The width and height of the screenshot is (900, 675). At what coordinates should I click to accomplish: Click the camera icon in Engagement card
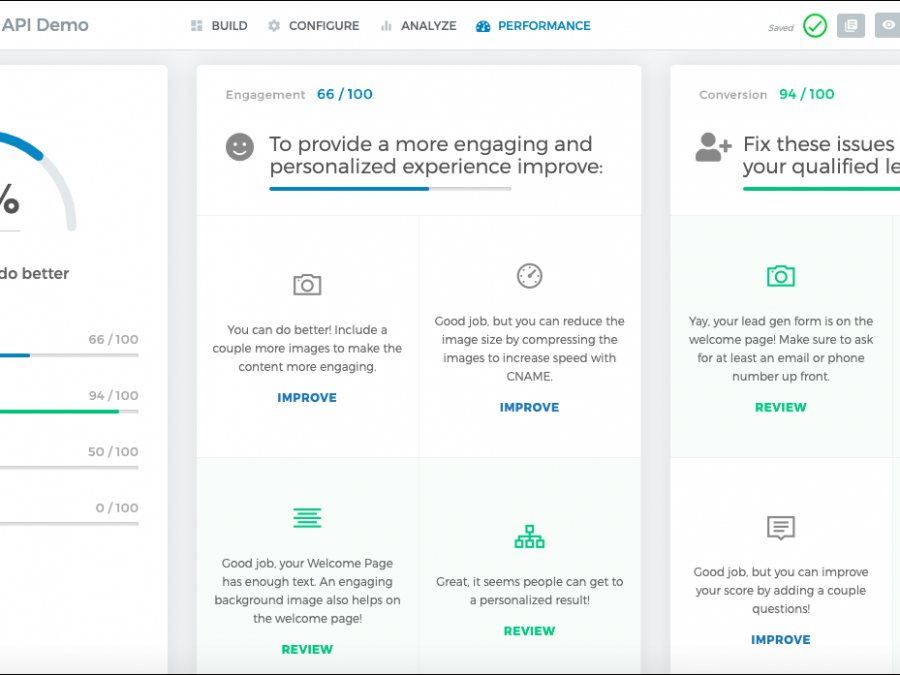tap(307, 285)
